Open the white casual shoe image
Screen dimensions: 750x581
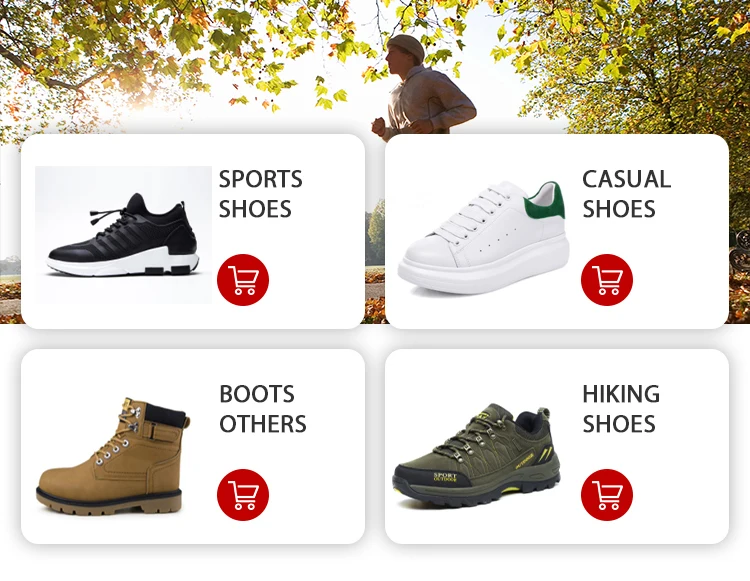tap(484, 237)
